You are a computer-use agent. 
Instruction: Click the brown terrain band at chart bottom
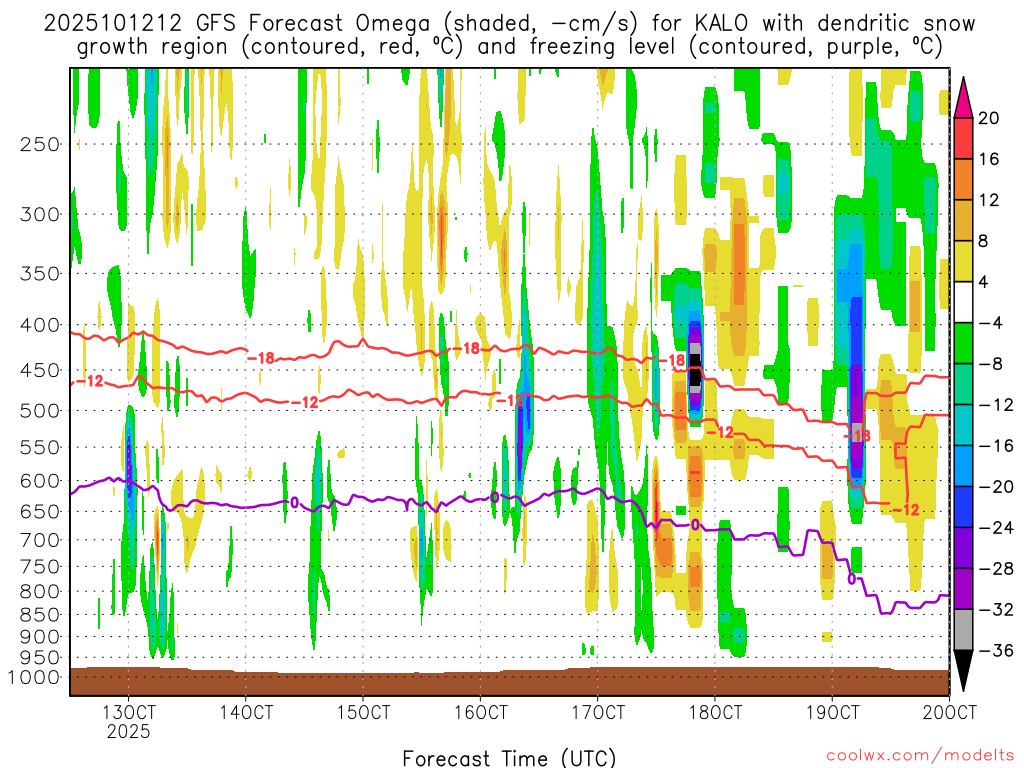pyautogui.click(x=509, y=682)
